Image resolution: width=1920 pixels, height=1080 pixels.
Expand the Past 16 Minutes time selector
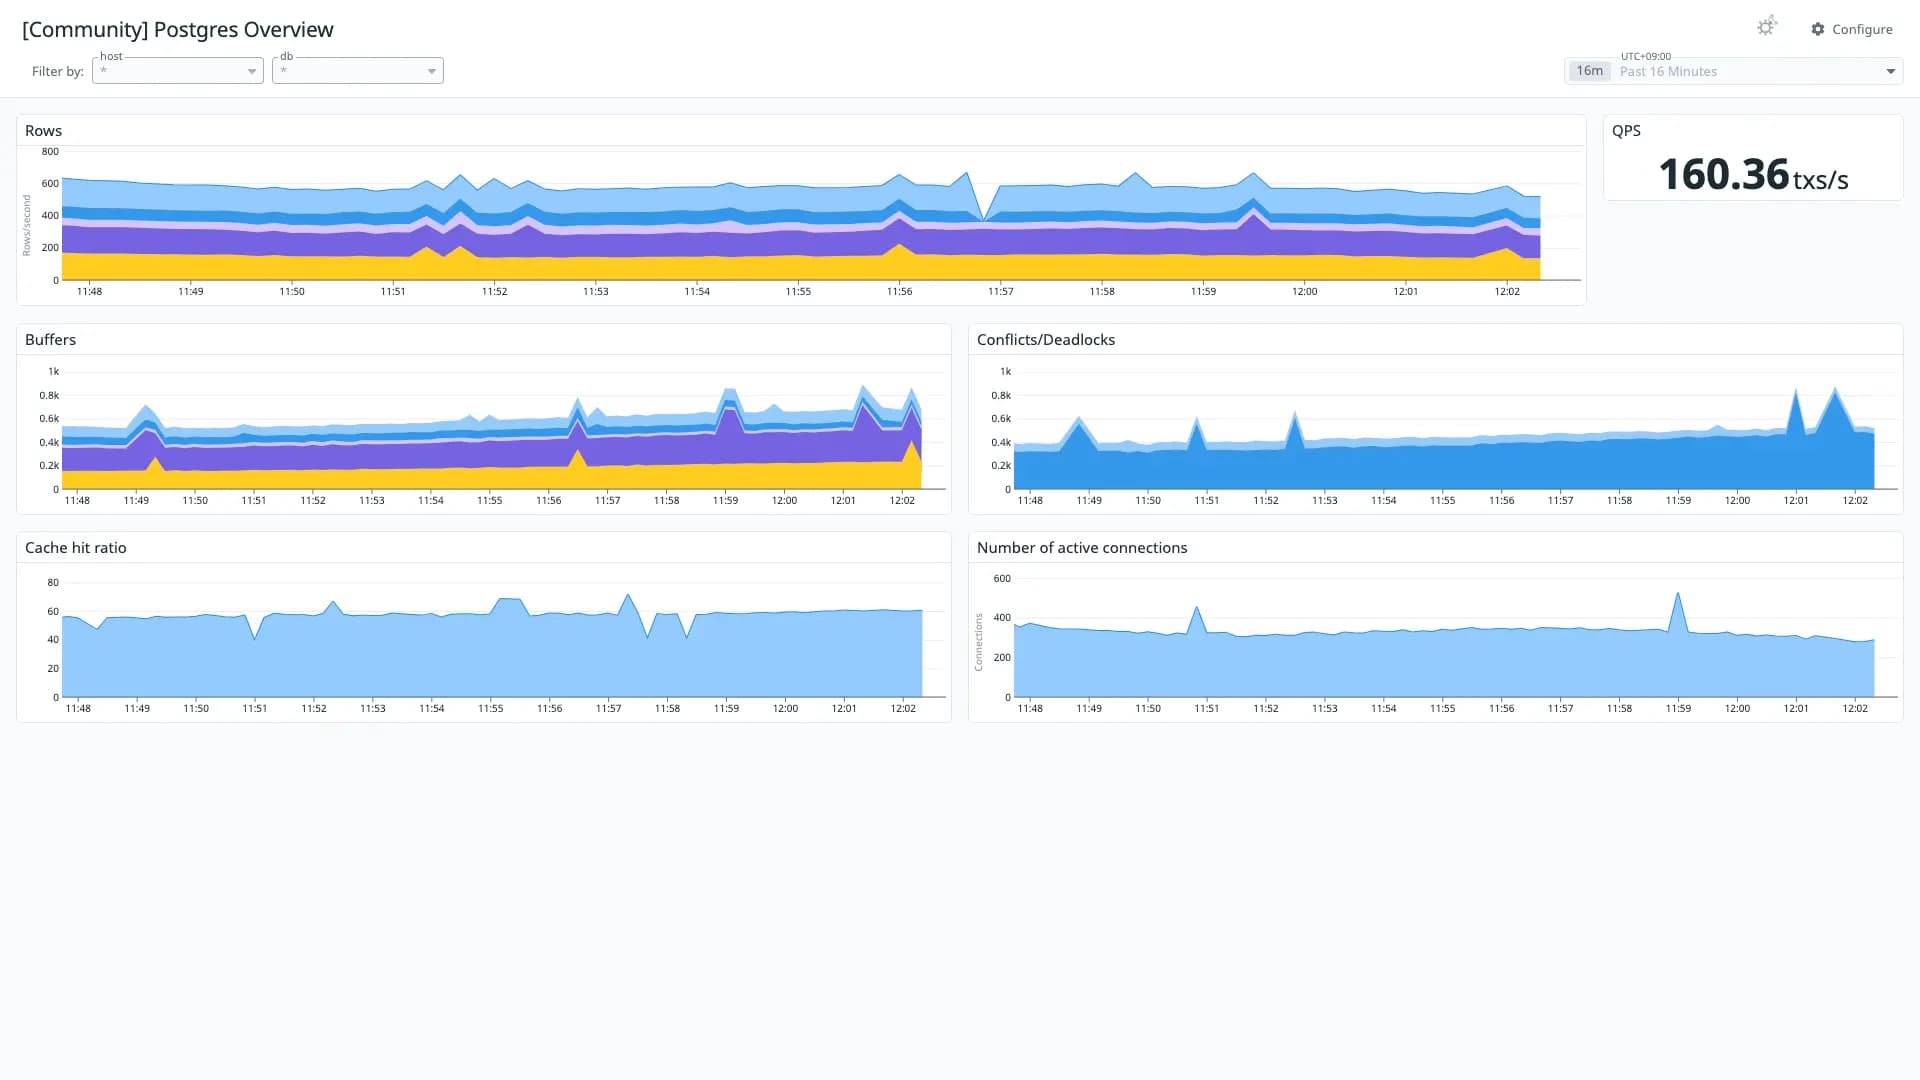[x=1734, y=71]
